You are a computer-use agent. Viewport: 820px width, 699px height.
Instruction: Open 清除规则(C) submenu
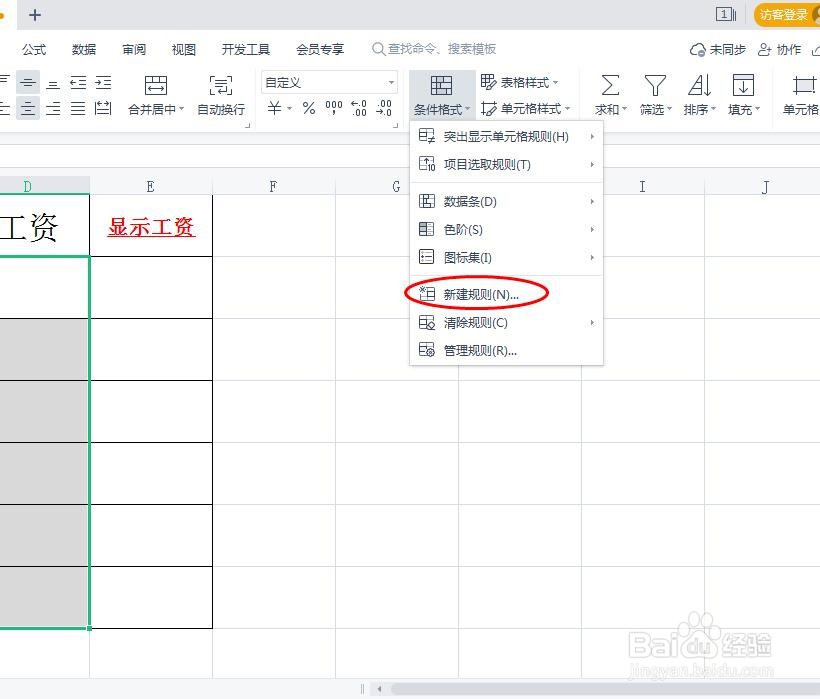click(506, 323)
